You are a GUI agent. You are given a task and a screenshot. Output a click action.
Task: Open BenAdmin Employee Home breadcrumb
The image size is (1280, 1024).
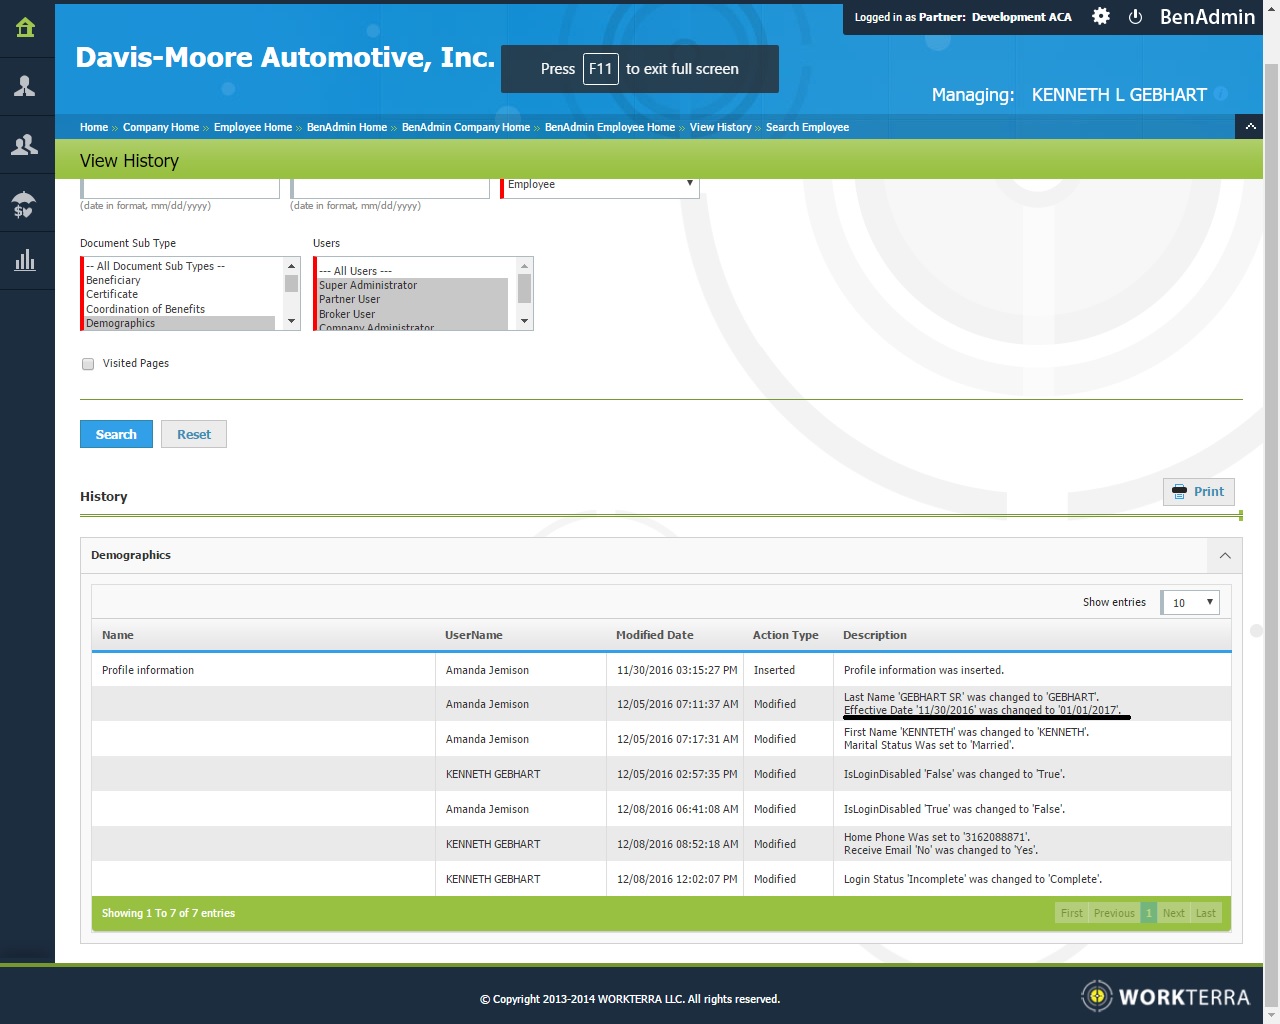point(610,127)
